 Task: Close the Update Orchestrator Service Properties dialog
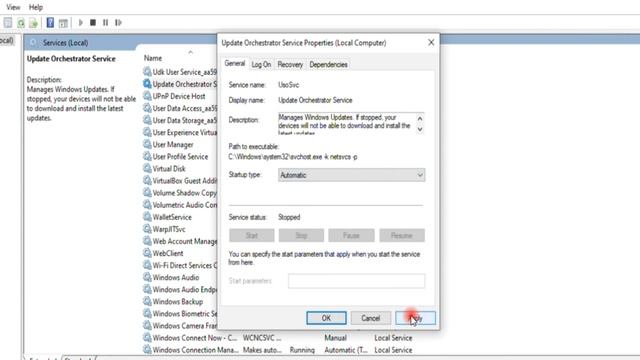click(x=431, y=42)
